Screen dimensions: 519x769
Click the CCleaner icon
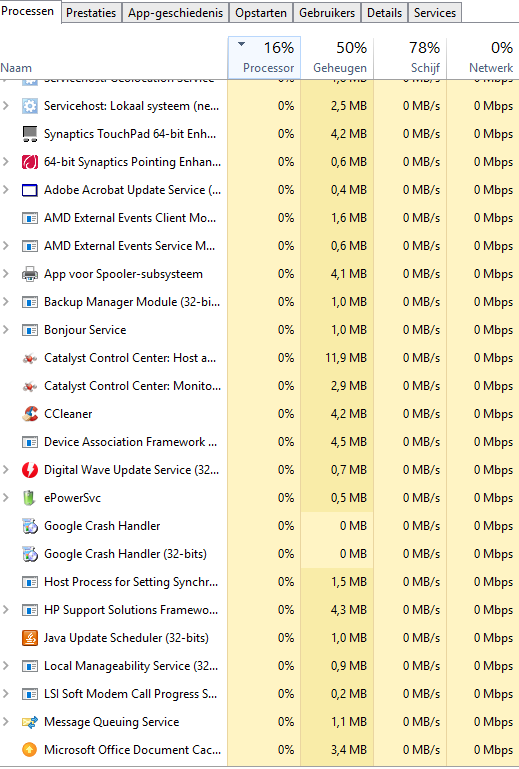click(x=30, y=414)
